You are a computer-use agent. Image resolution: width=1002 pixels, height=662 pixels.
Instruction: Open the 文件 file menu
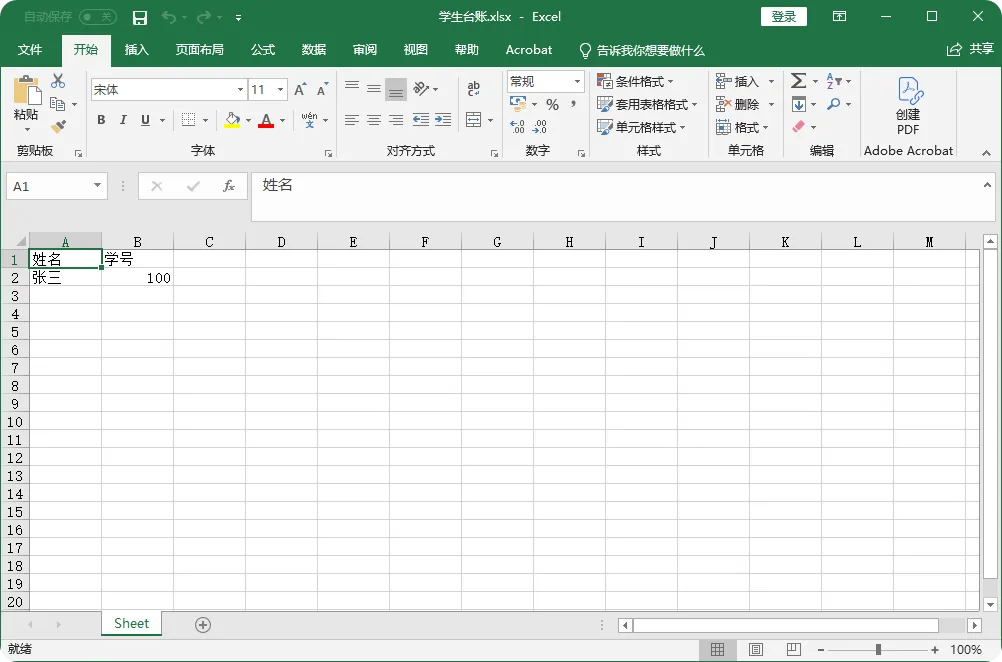click(x=30, y=50)
